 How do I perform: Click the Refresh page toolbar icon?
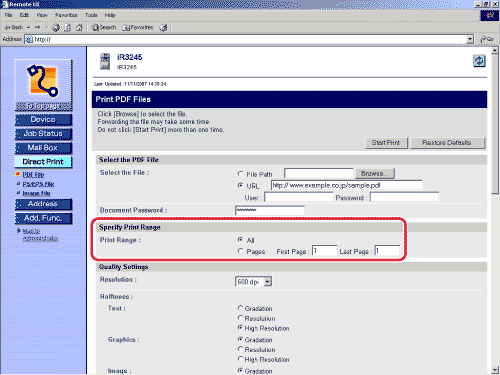click(68, 28)
